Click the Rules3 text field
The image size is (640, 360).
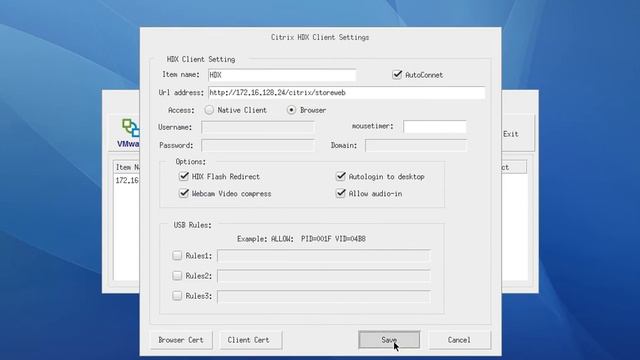click(324, 296)
